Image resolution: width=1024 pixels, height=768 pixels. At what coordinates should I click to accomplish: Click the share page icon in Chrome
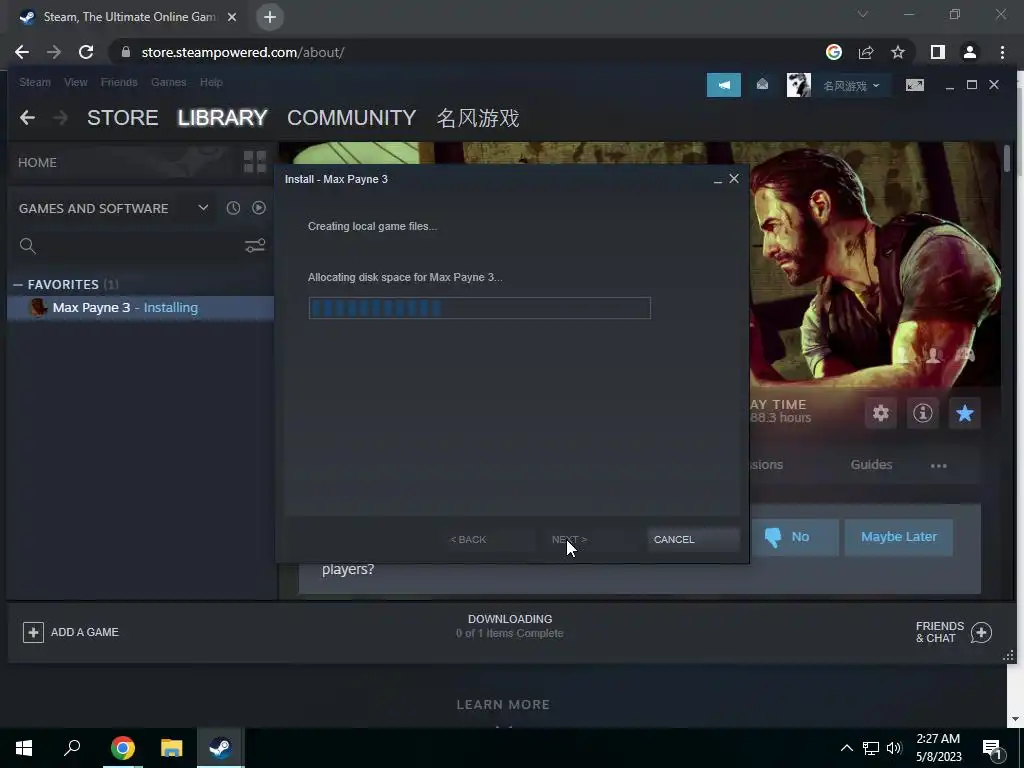866,52
